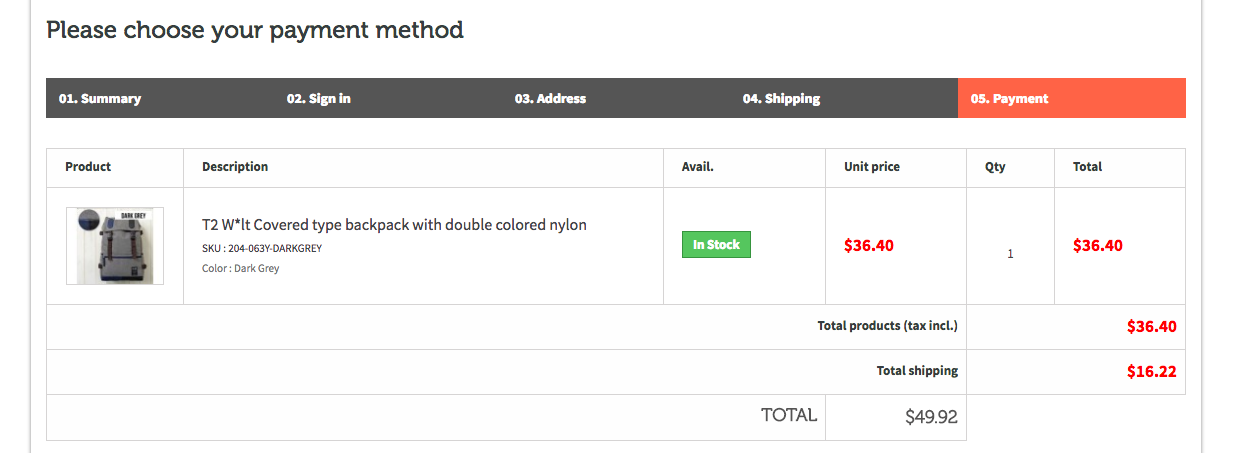Go back to the 01. Summary step
The image size is (1246, 453).
pyautogui.click(x=100, y=99)
